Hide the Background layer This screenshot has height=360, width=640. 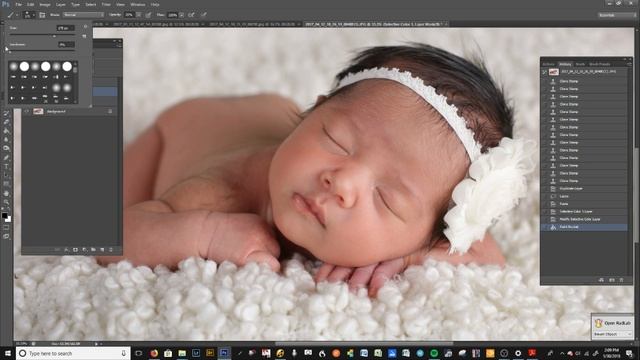click(27, 111)
